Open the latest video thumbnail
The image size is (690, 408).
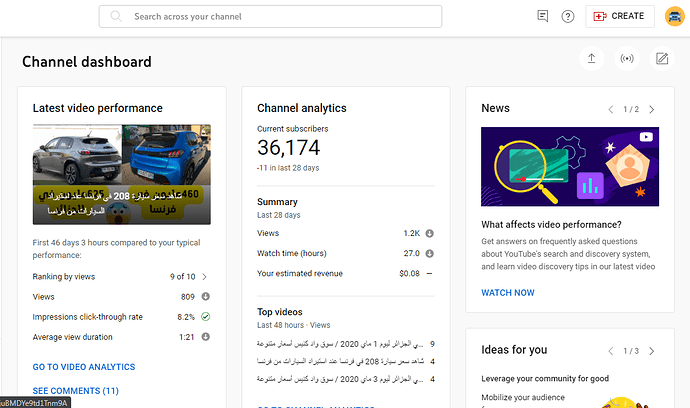tap(121, 174)
